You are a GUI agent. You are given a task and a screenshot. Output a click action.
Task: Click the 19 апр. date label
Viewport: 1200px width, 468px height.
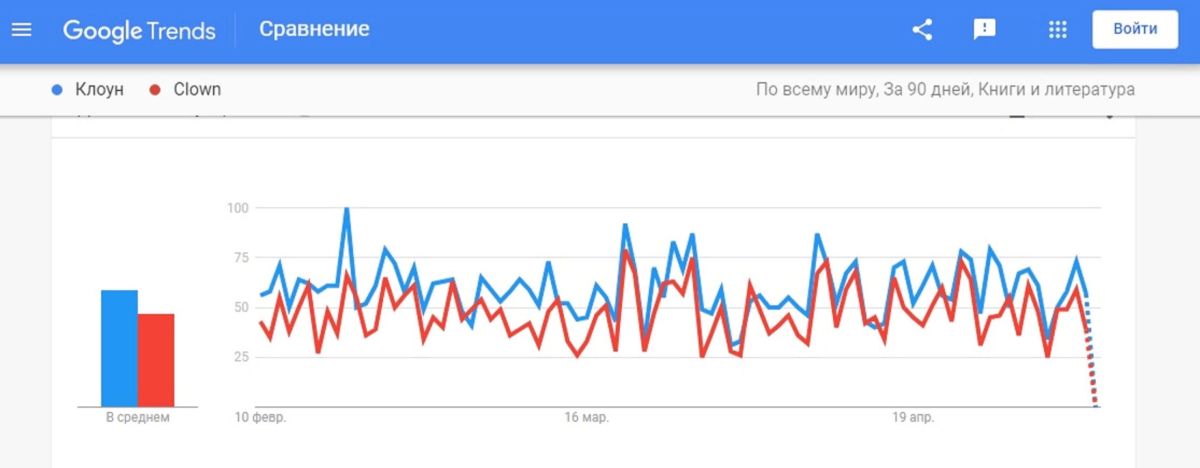pos(912,417)
